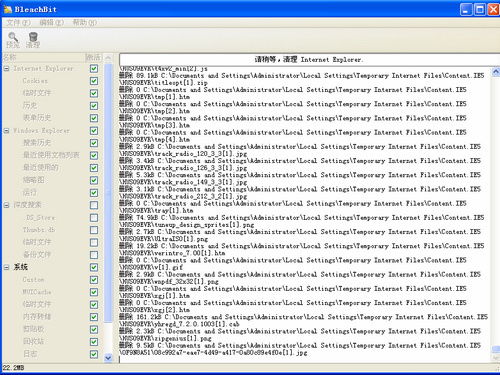Click the log pane scrollbar up arrow
The width and height of the screenshot is (500, 375).
coord(496,71)
